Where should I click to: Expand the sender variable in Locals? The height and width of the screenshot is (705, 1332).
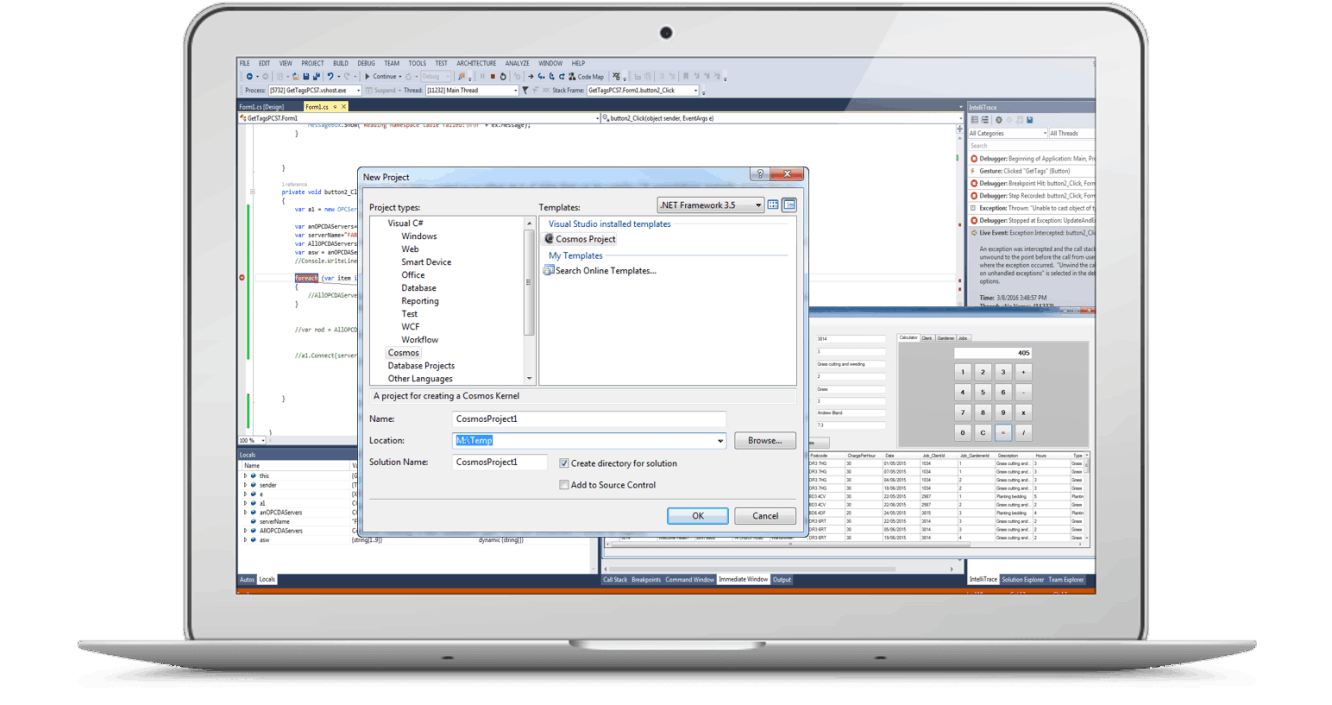coord(245,485)
